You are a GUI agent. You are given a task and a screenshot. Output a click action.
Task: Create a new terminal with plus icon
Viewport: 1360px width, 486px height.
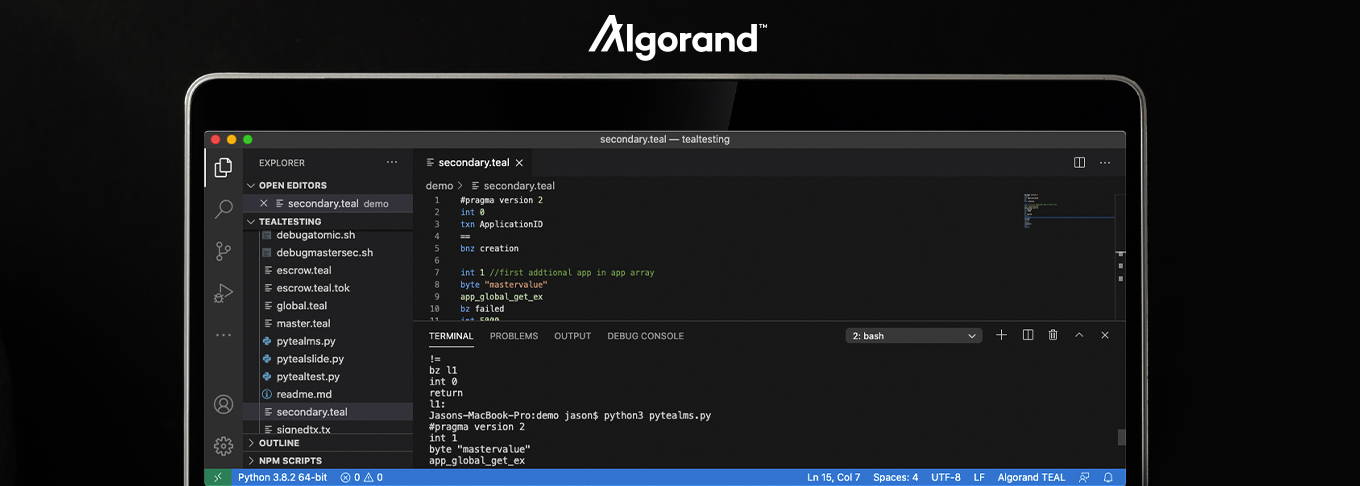[x=1001, y=335]
